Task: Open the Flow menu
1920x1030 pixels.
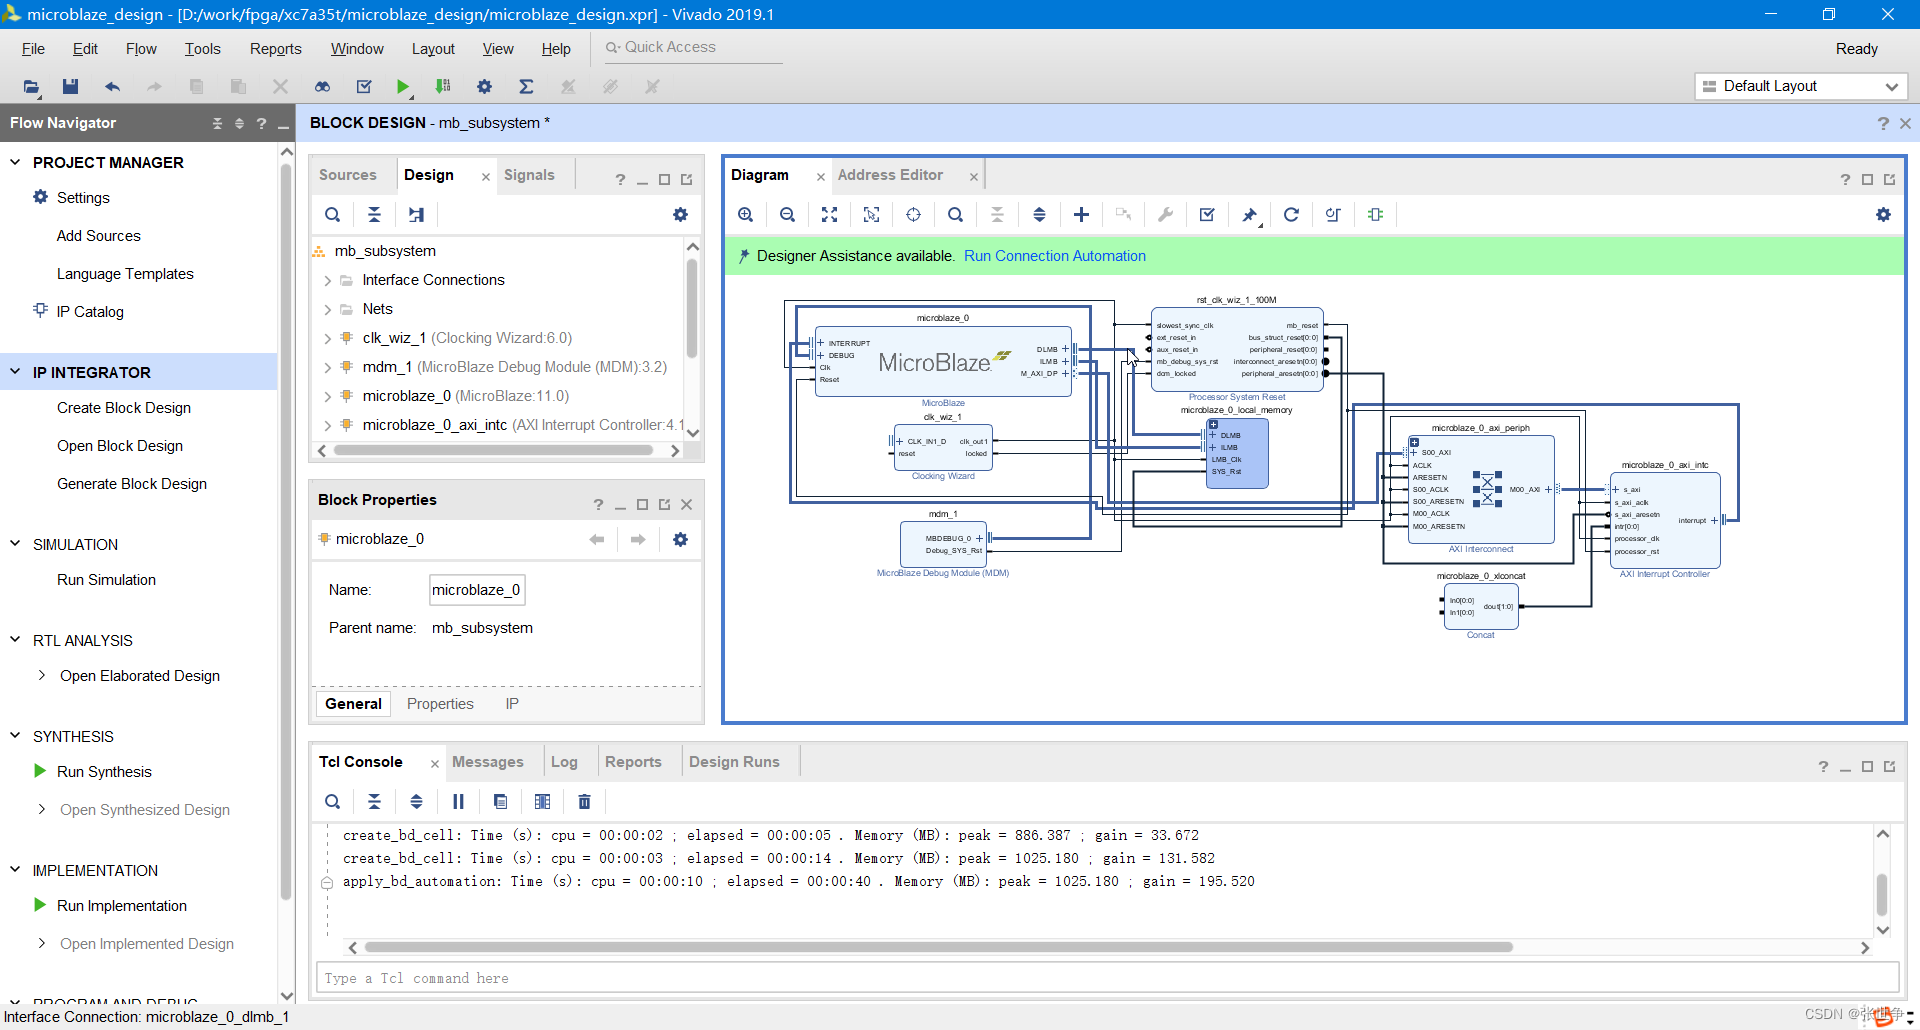Action: [x=141, y=48]
